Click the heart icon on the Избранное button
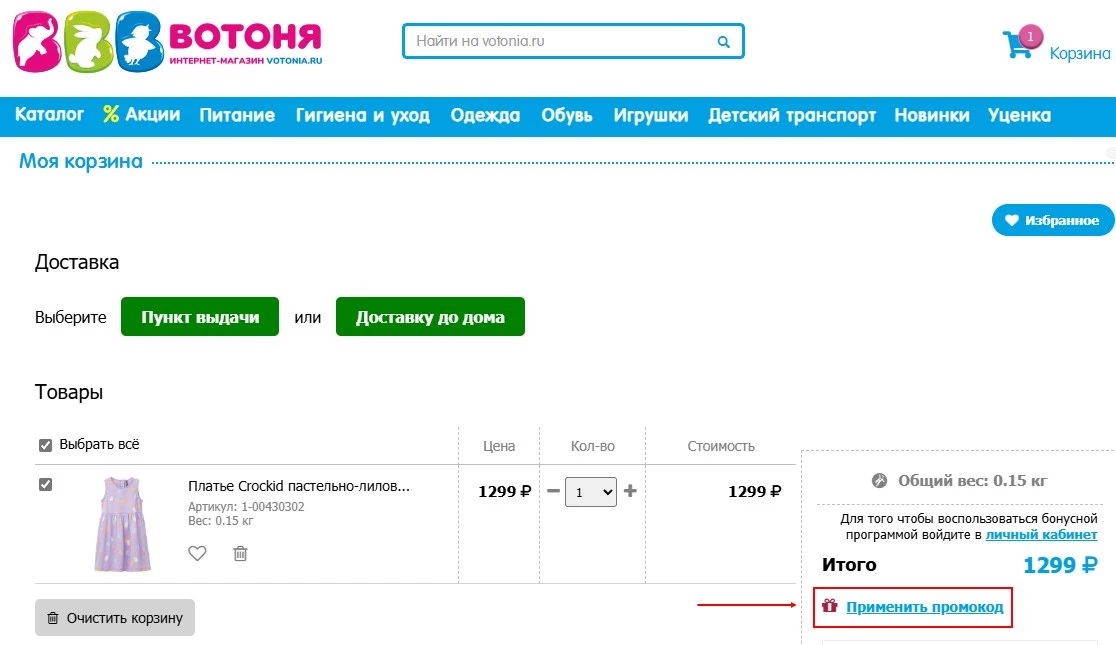 [x=1014, y=220]
